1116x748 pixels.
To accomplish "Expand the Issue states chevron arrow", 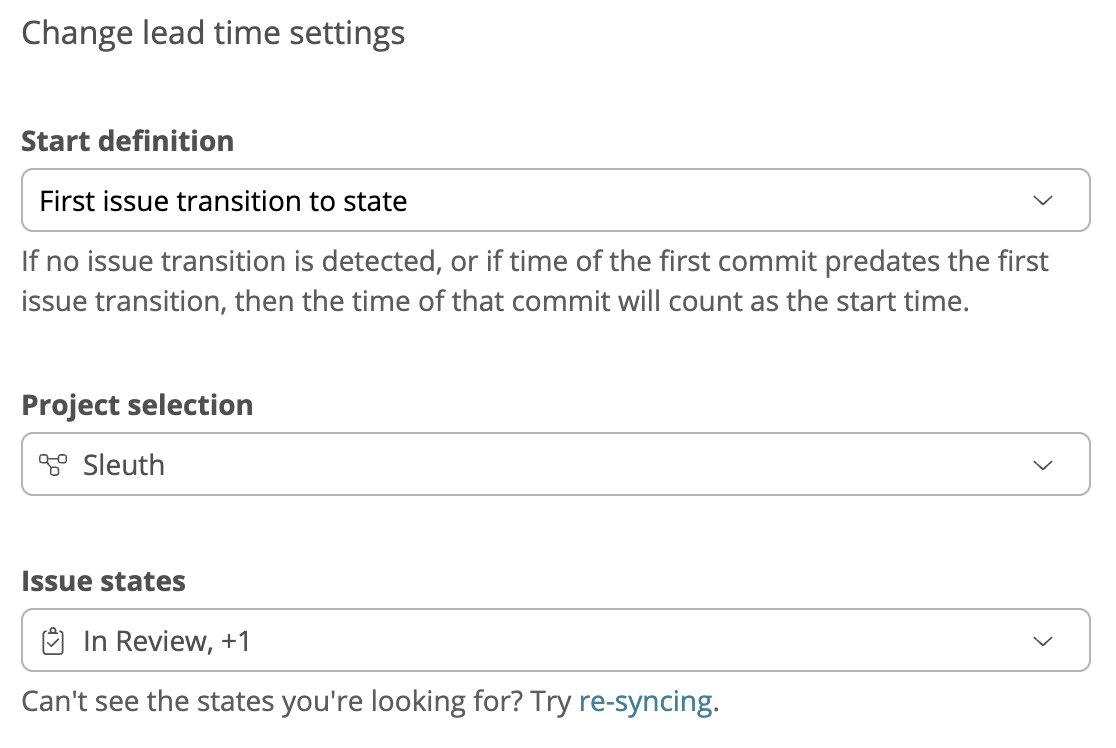I will [1043, 641].
